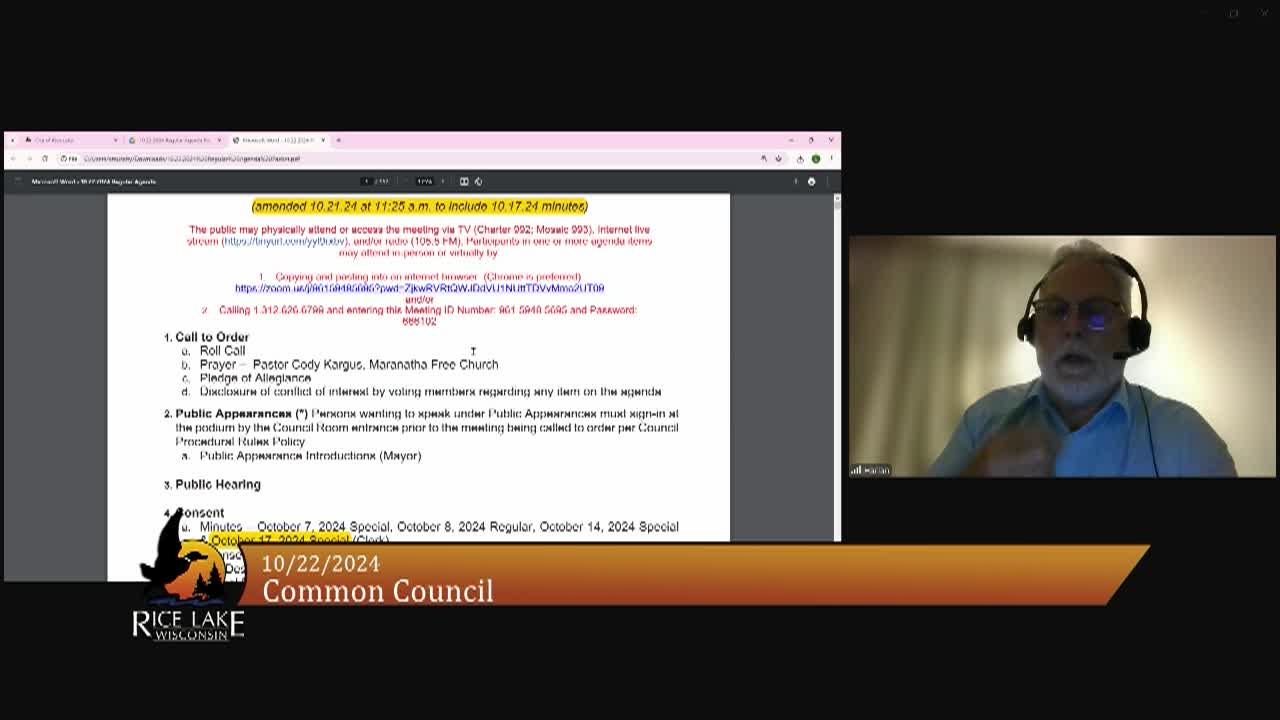Screen dimensions: 1280x720
Task: Open the zoom.us meeting link
Action: [x=419, y=288]
